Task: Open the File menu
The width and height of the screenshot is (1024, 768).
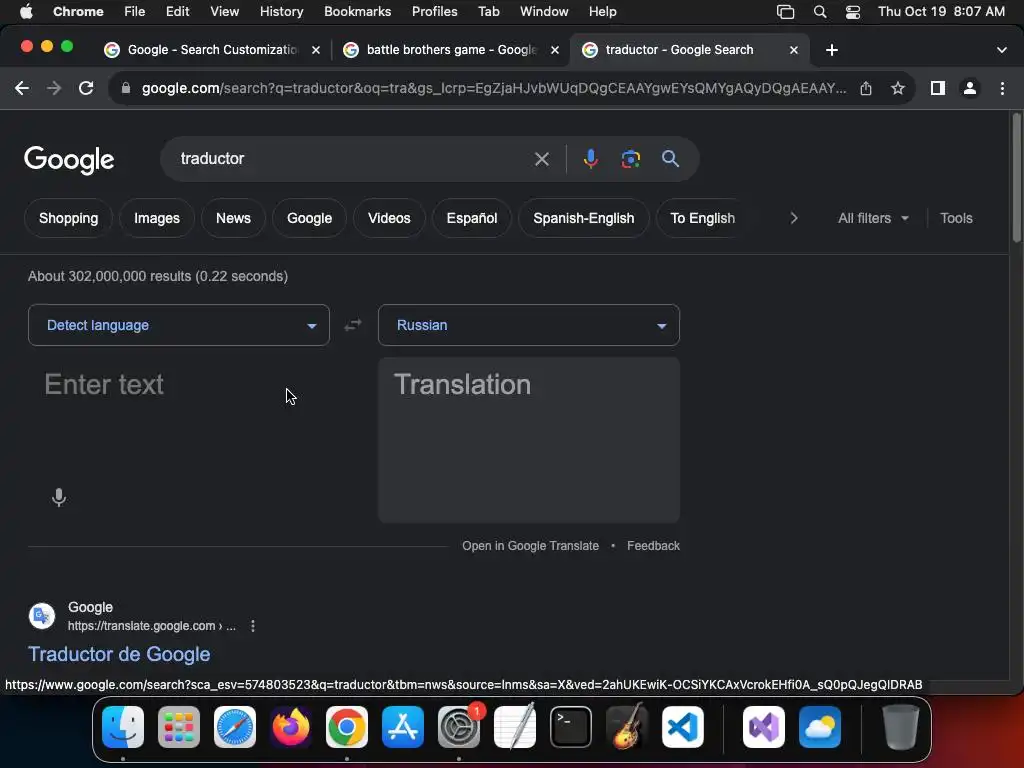Action: click(135, 12)
